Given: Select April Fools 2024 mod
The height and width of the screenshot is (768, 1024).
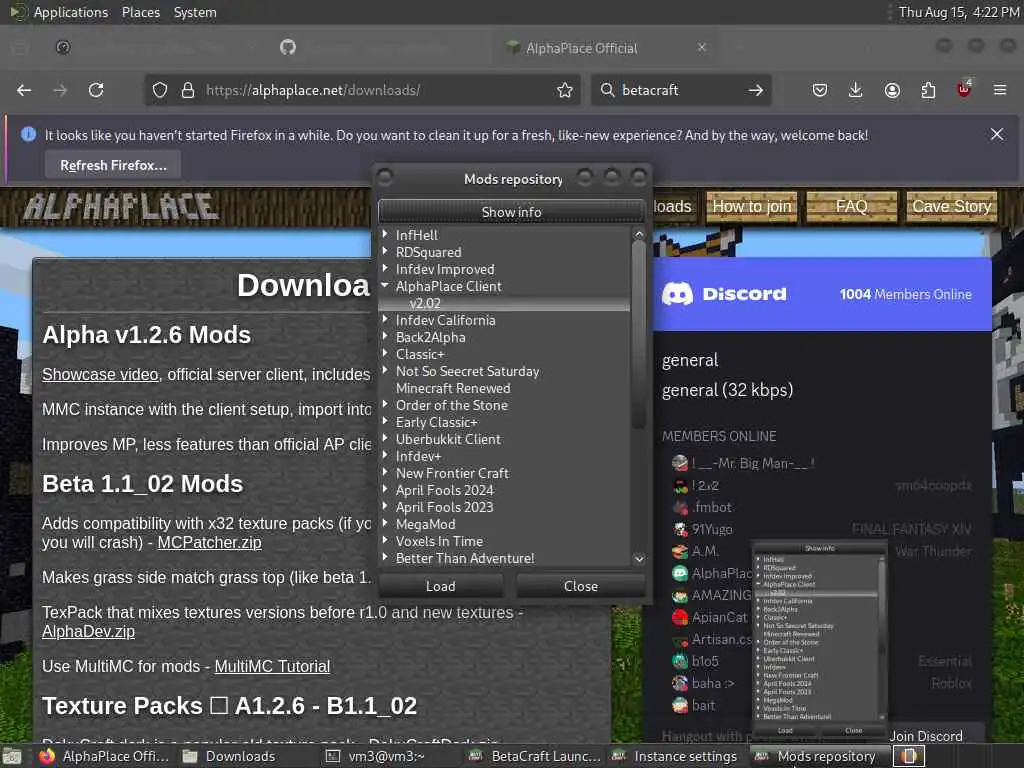Looking at the screenshot, I should pos(445,490).
